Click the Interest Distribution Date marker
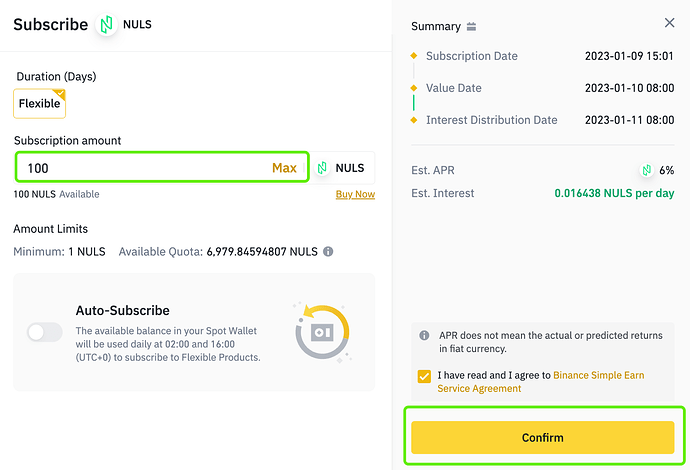This screenshot has width=690, height=470. click(414, 120)
